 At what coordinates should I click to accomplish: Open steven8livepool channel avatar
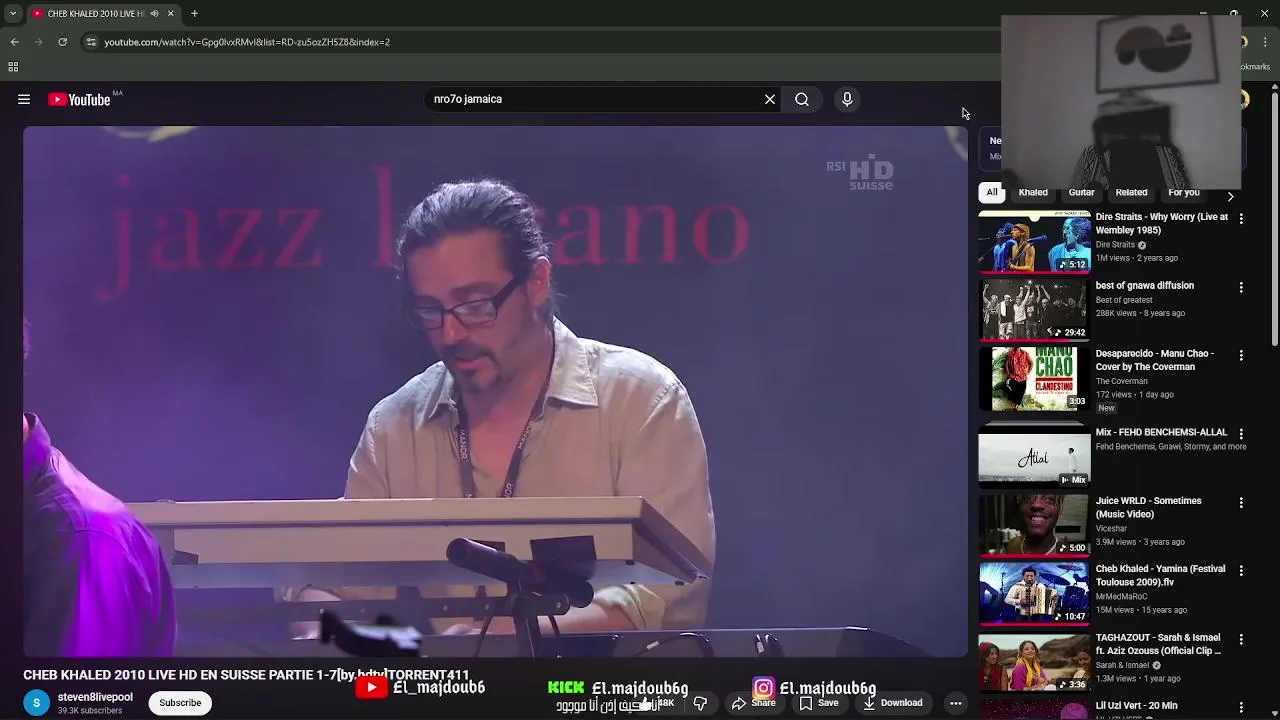[36, 703]
